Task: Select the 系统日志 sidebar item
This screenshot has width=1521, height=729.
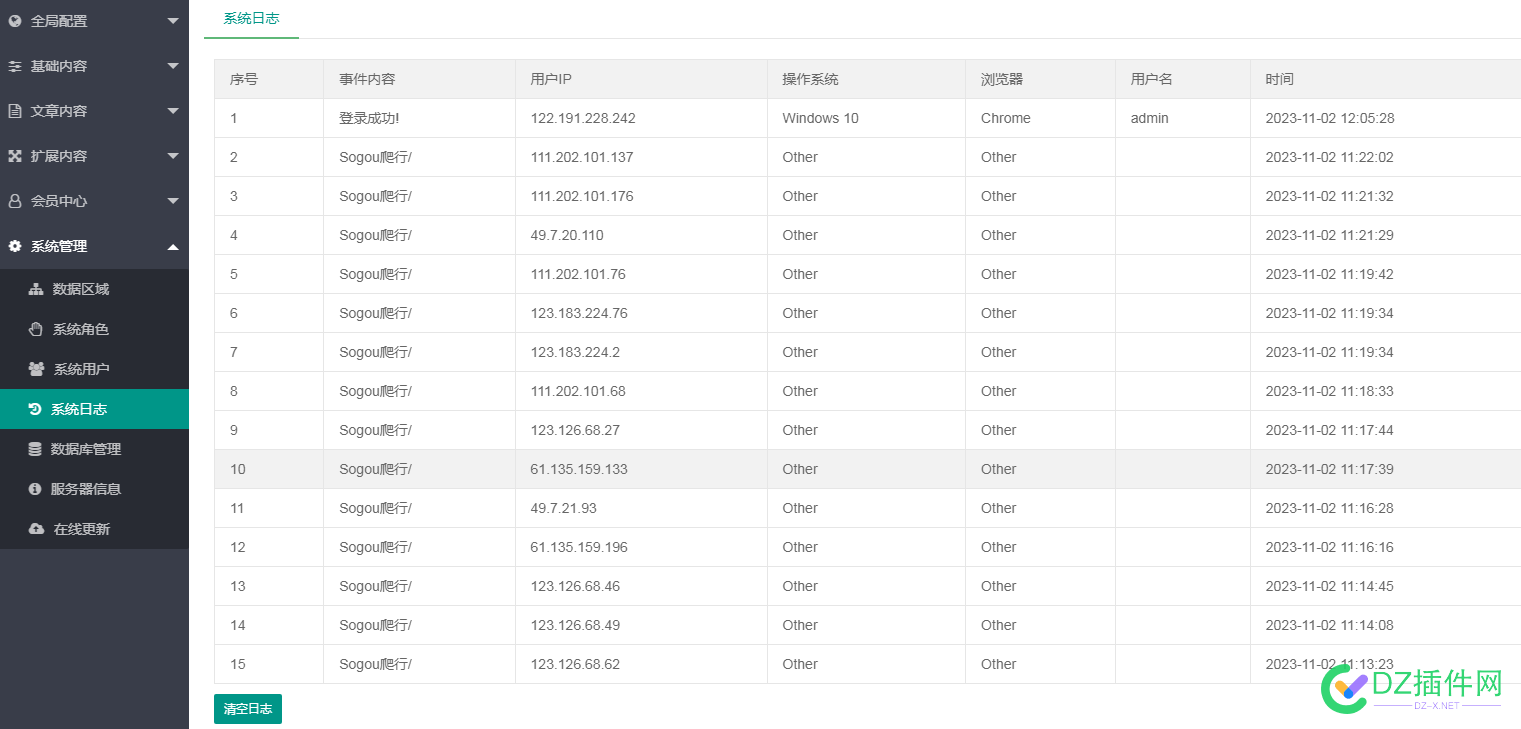Action: click(x=94, y=409)
